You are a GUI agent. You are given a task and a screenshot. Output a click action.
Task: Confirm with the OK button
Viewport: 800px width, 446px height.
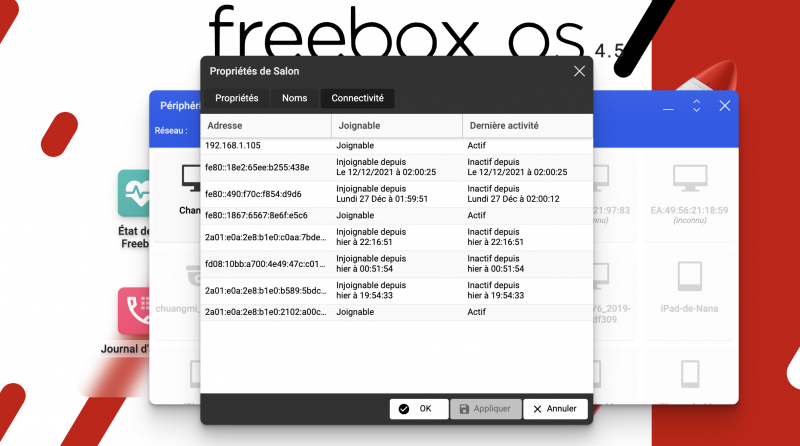(x=419, y=409)
